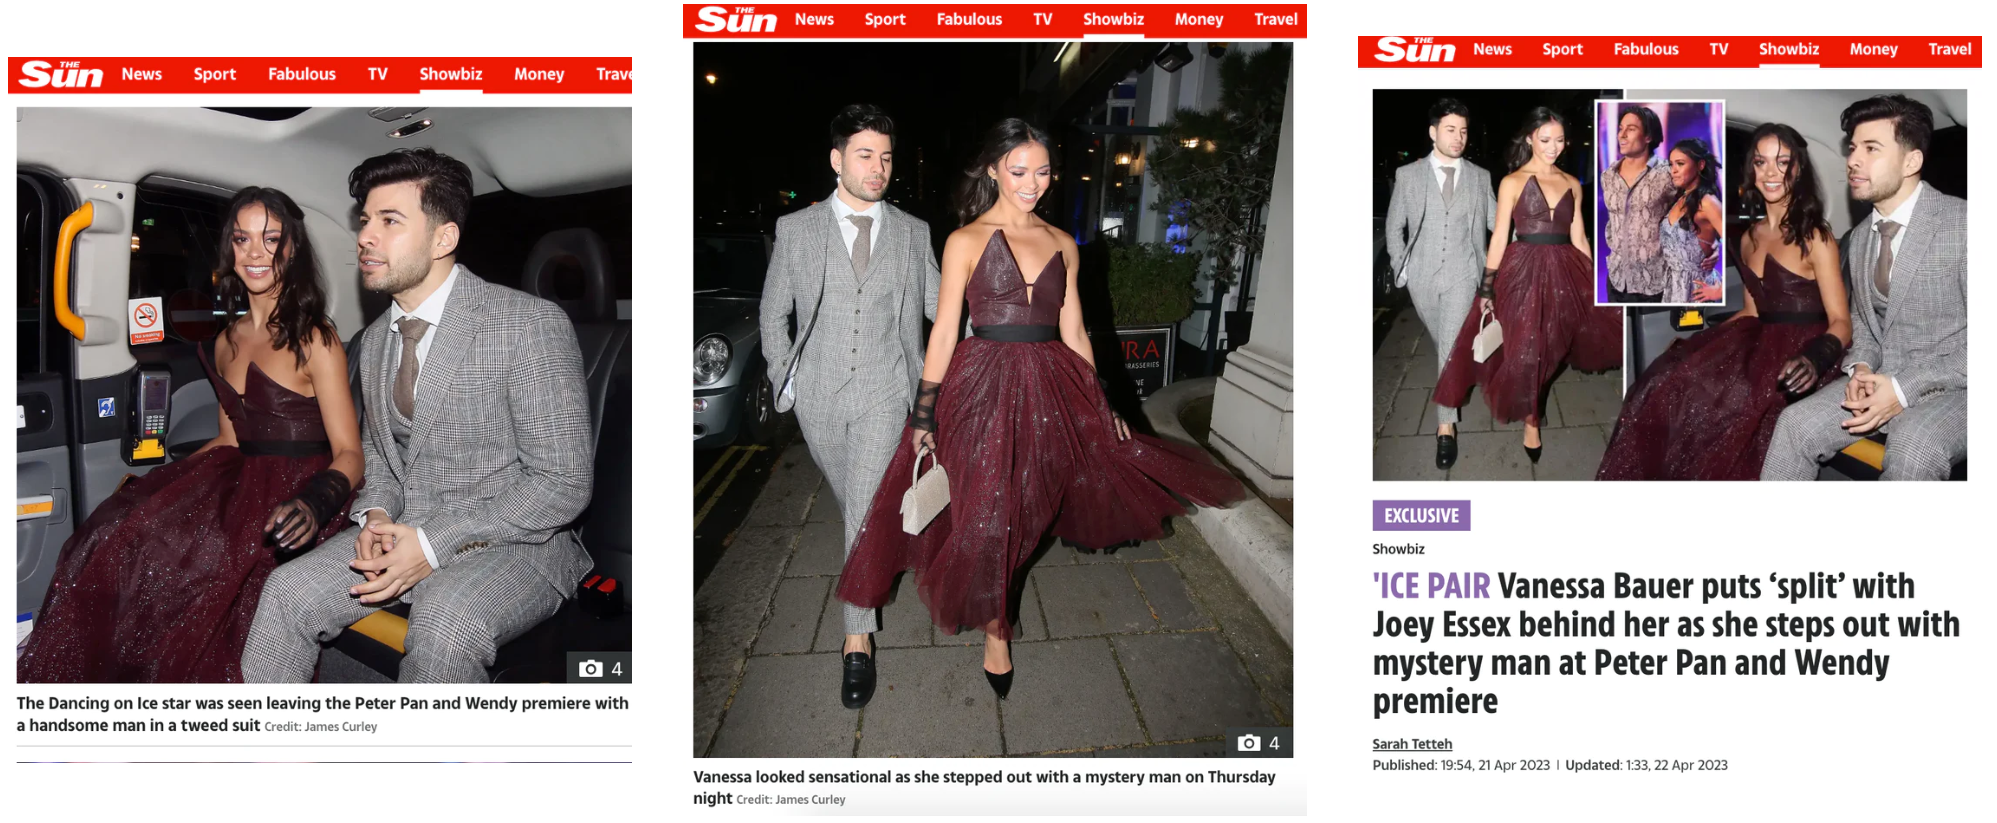Click the article's collage header image
This screenshot has height=823, width=1997.
click(x=1669, y=285)
